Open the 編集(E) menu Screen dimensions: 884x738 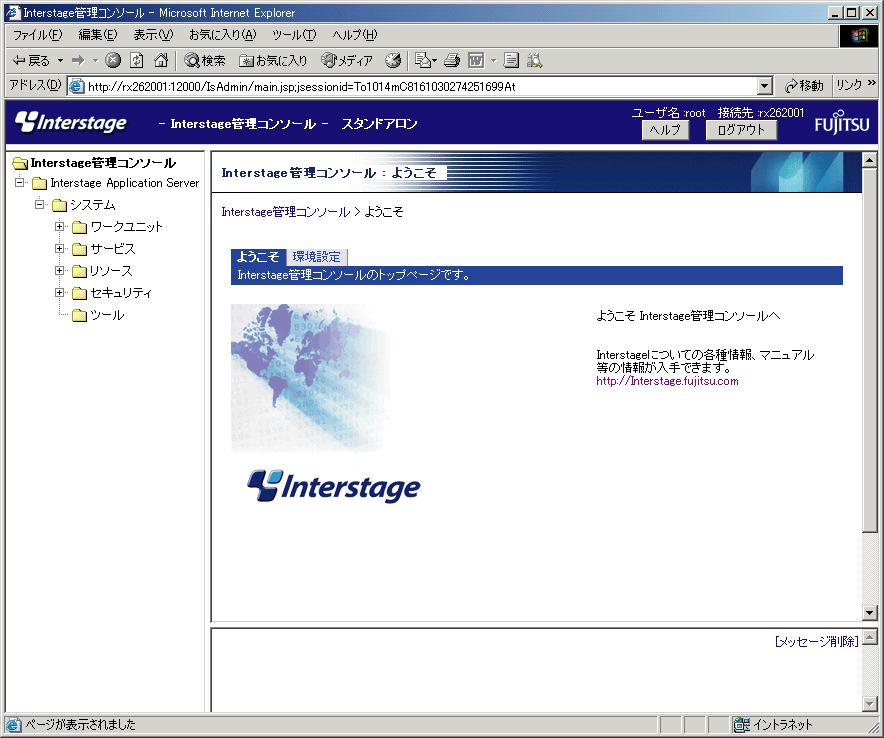tap(98, 35)
